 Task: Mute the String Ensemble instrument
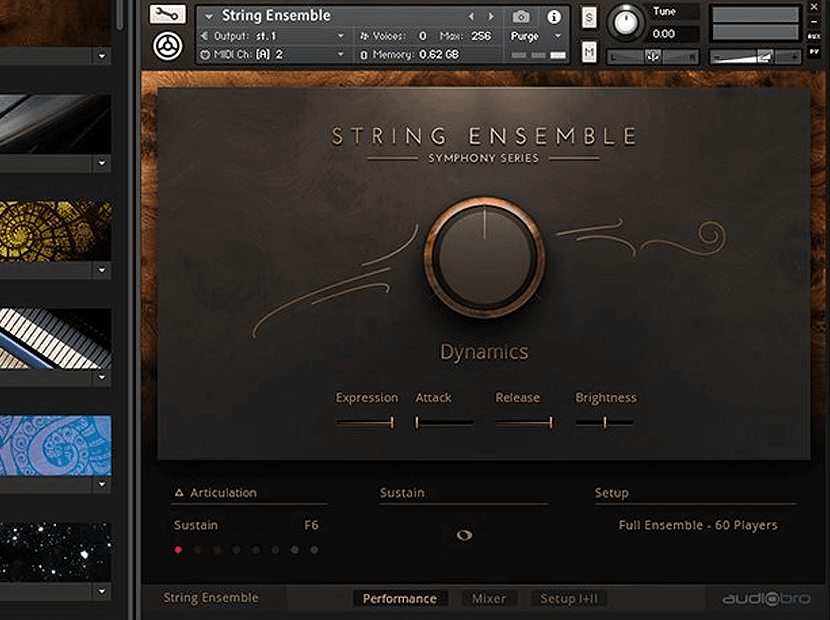[x=589, y=52]
